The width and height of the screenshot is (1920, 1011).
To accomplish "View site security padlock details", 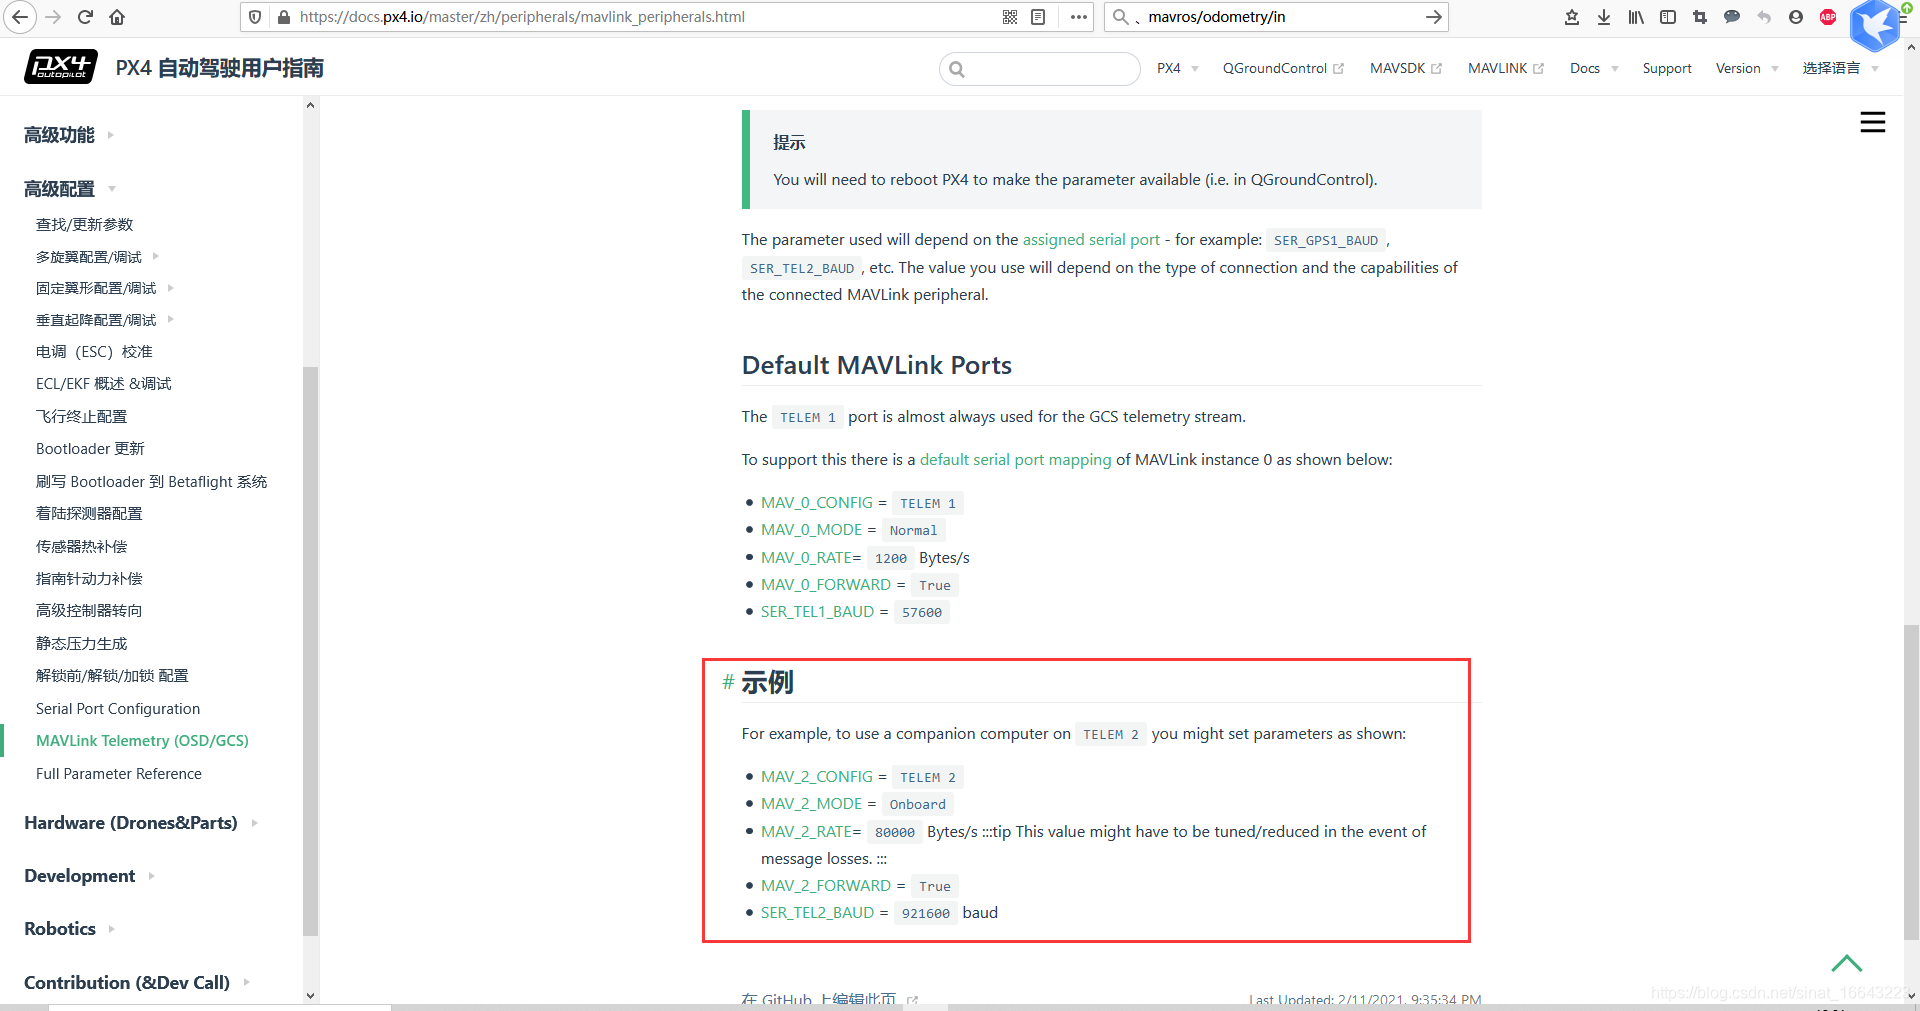I will pos(283,17).
